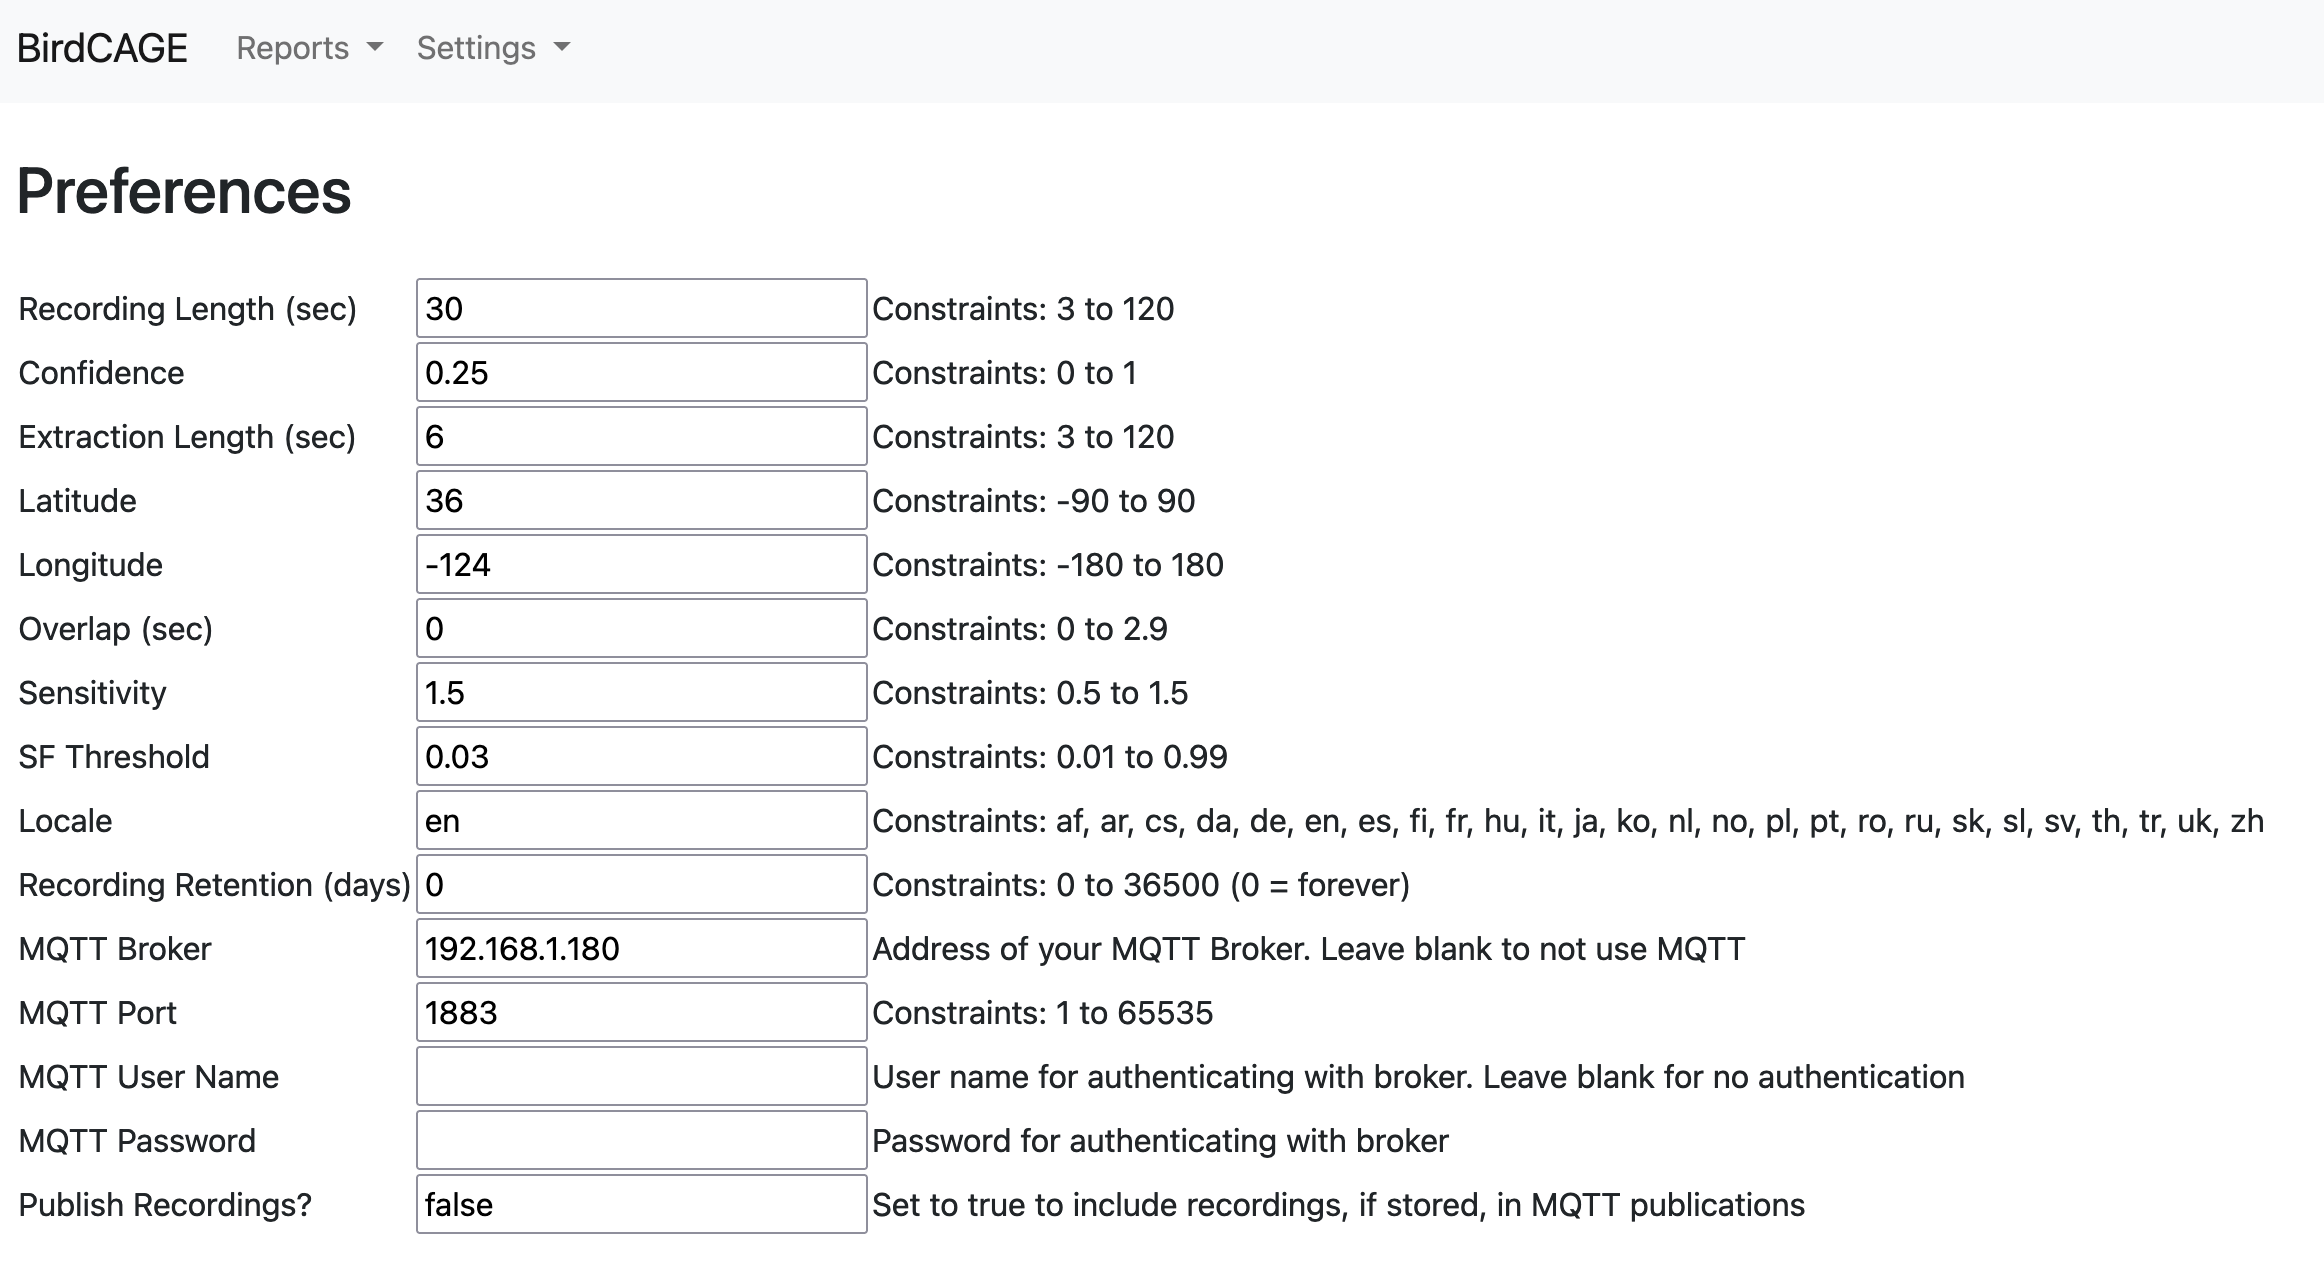Open the Reports dropdown menu
Screen dimensions: 2324x1272
point(309,48)
